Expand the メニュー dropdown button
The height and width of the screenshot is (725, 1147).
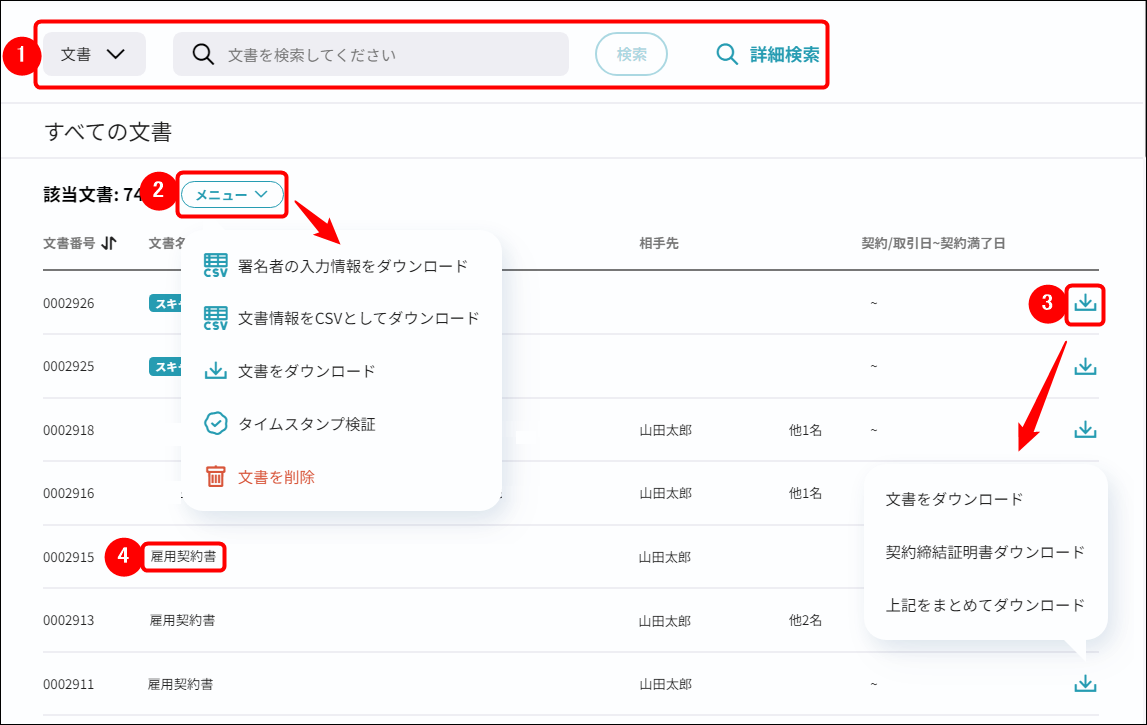(x=232, y=195)
